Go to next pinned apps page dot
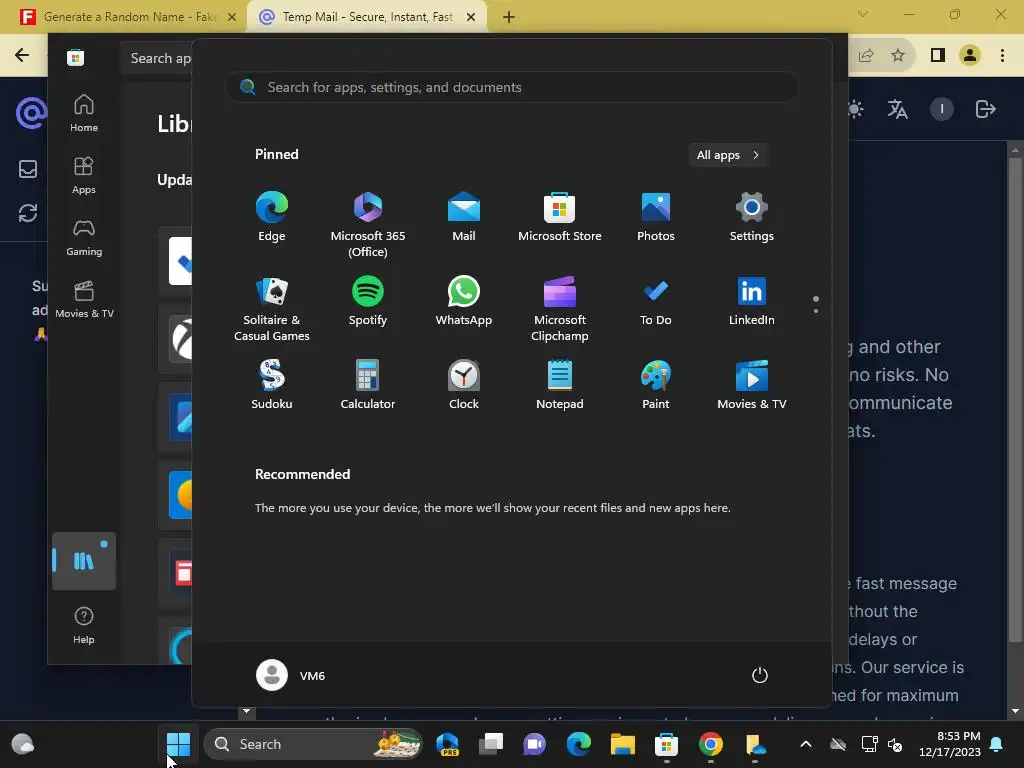The image size is (1024, 768). (x=816, y=311)
